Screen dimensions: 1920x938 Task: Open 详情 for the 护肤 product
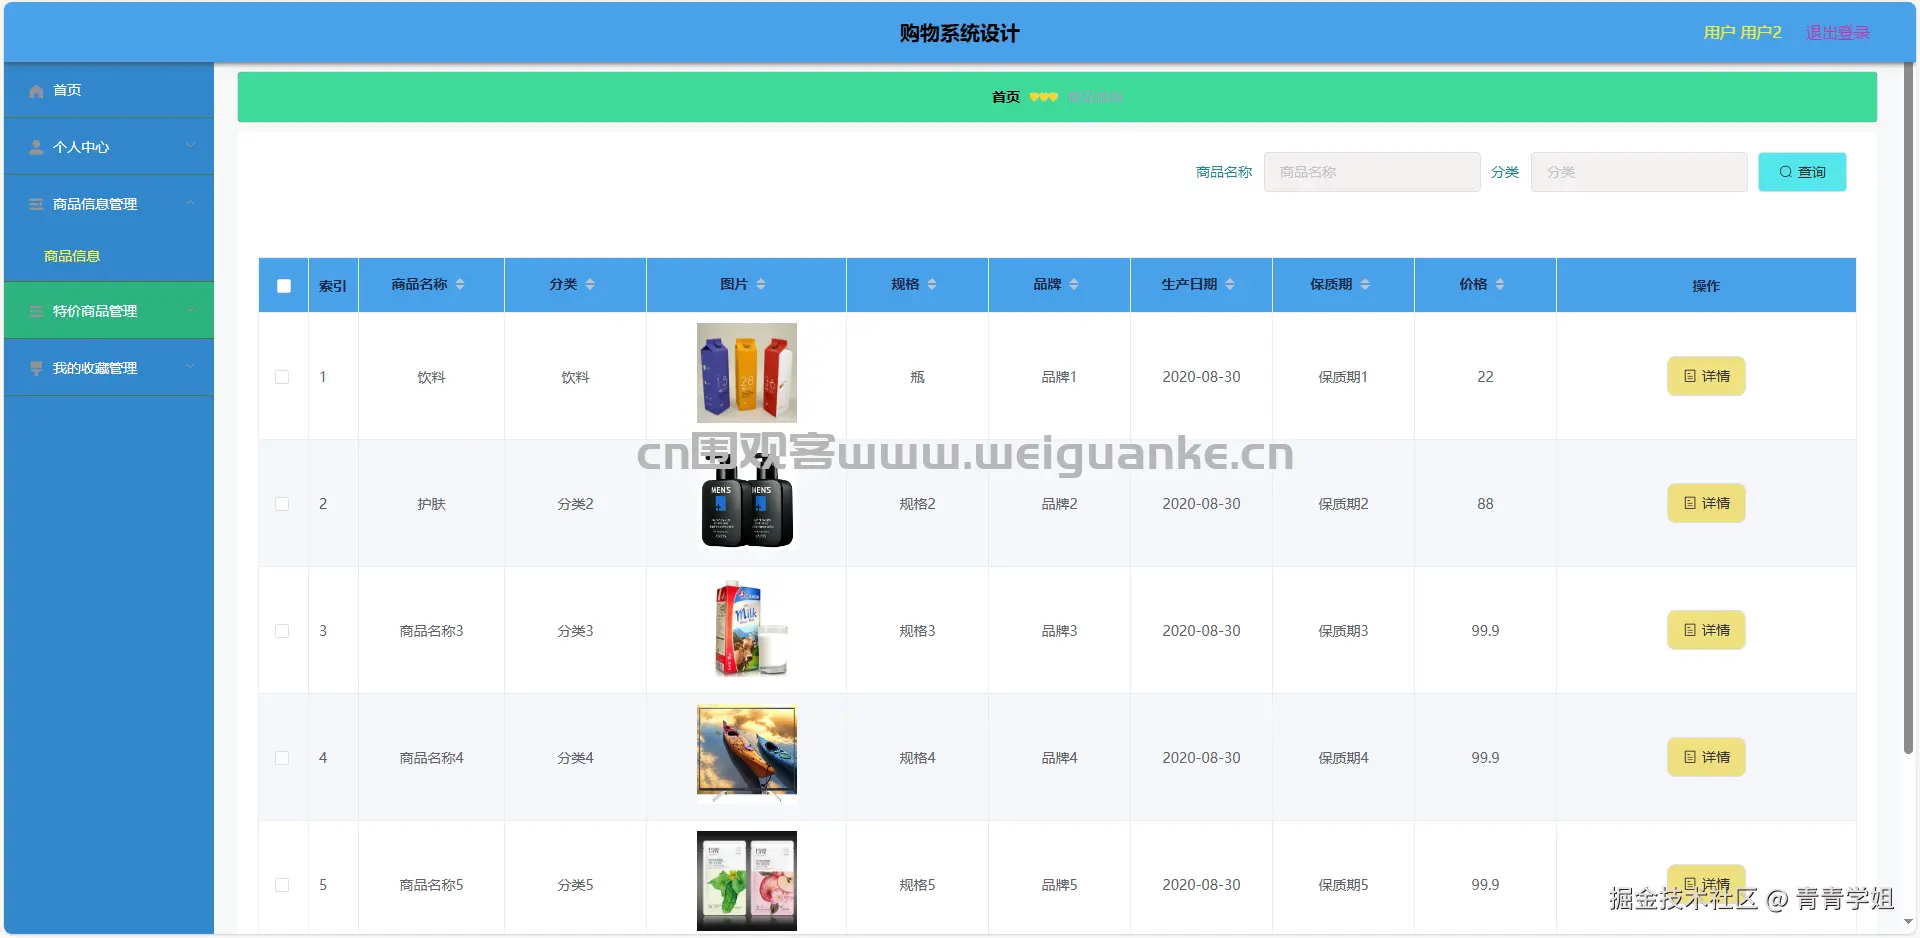(1705, 503)
